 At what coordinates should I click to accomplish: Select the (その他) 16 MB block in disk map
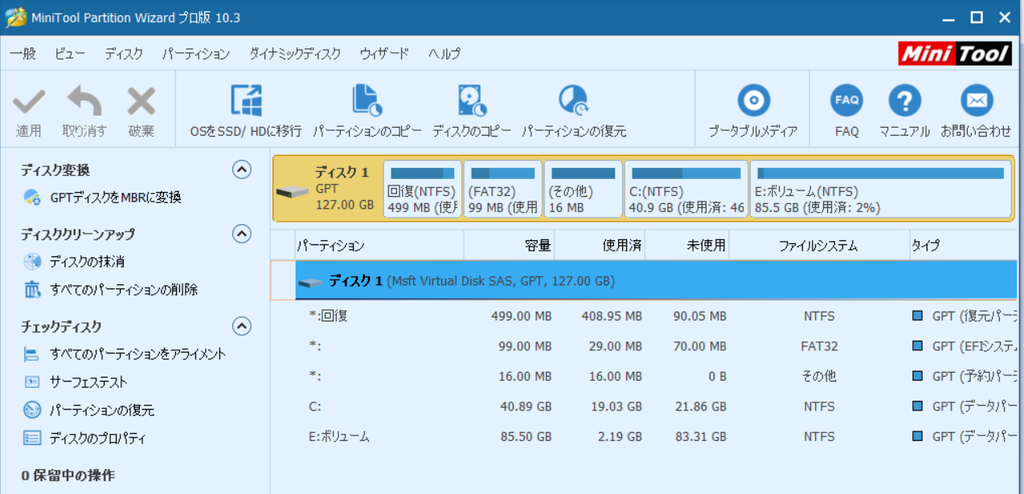(583, 189)
